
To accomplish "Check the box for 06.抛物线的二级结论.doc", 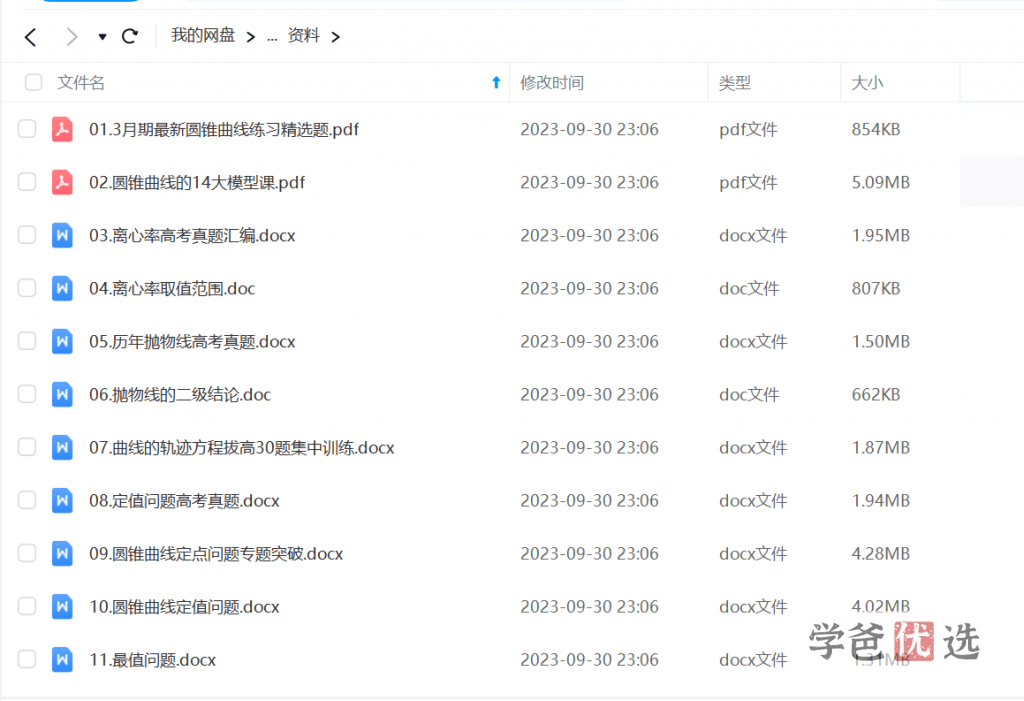I will 27,394.
